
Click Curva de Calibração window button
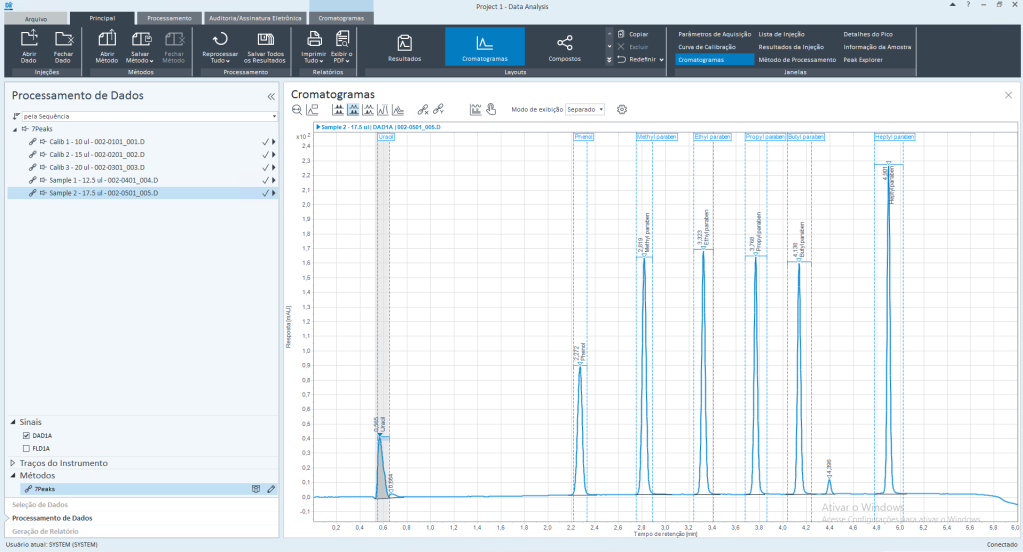707,47
